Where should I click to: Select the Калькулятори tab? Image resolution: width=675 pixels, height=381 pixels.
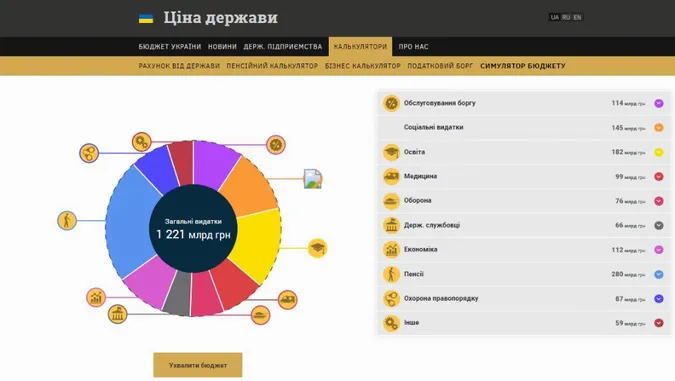point(360,46)
